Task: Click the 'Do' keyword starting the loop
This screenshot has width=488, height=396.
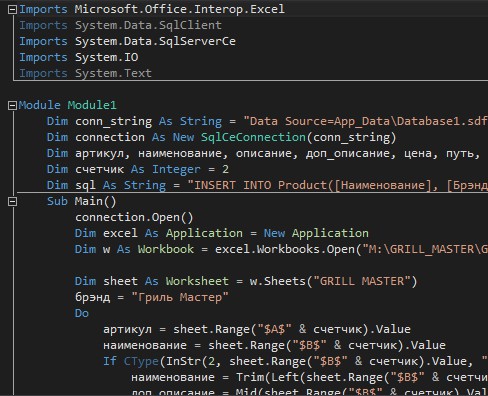Action: pos(82,313)
